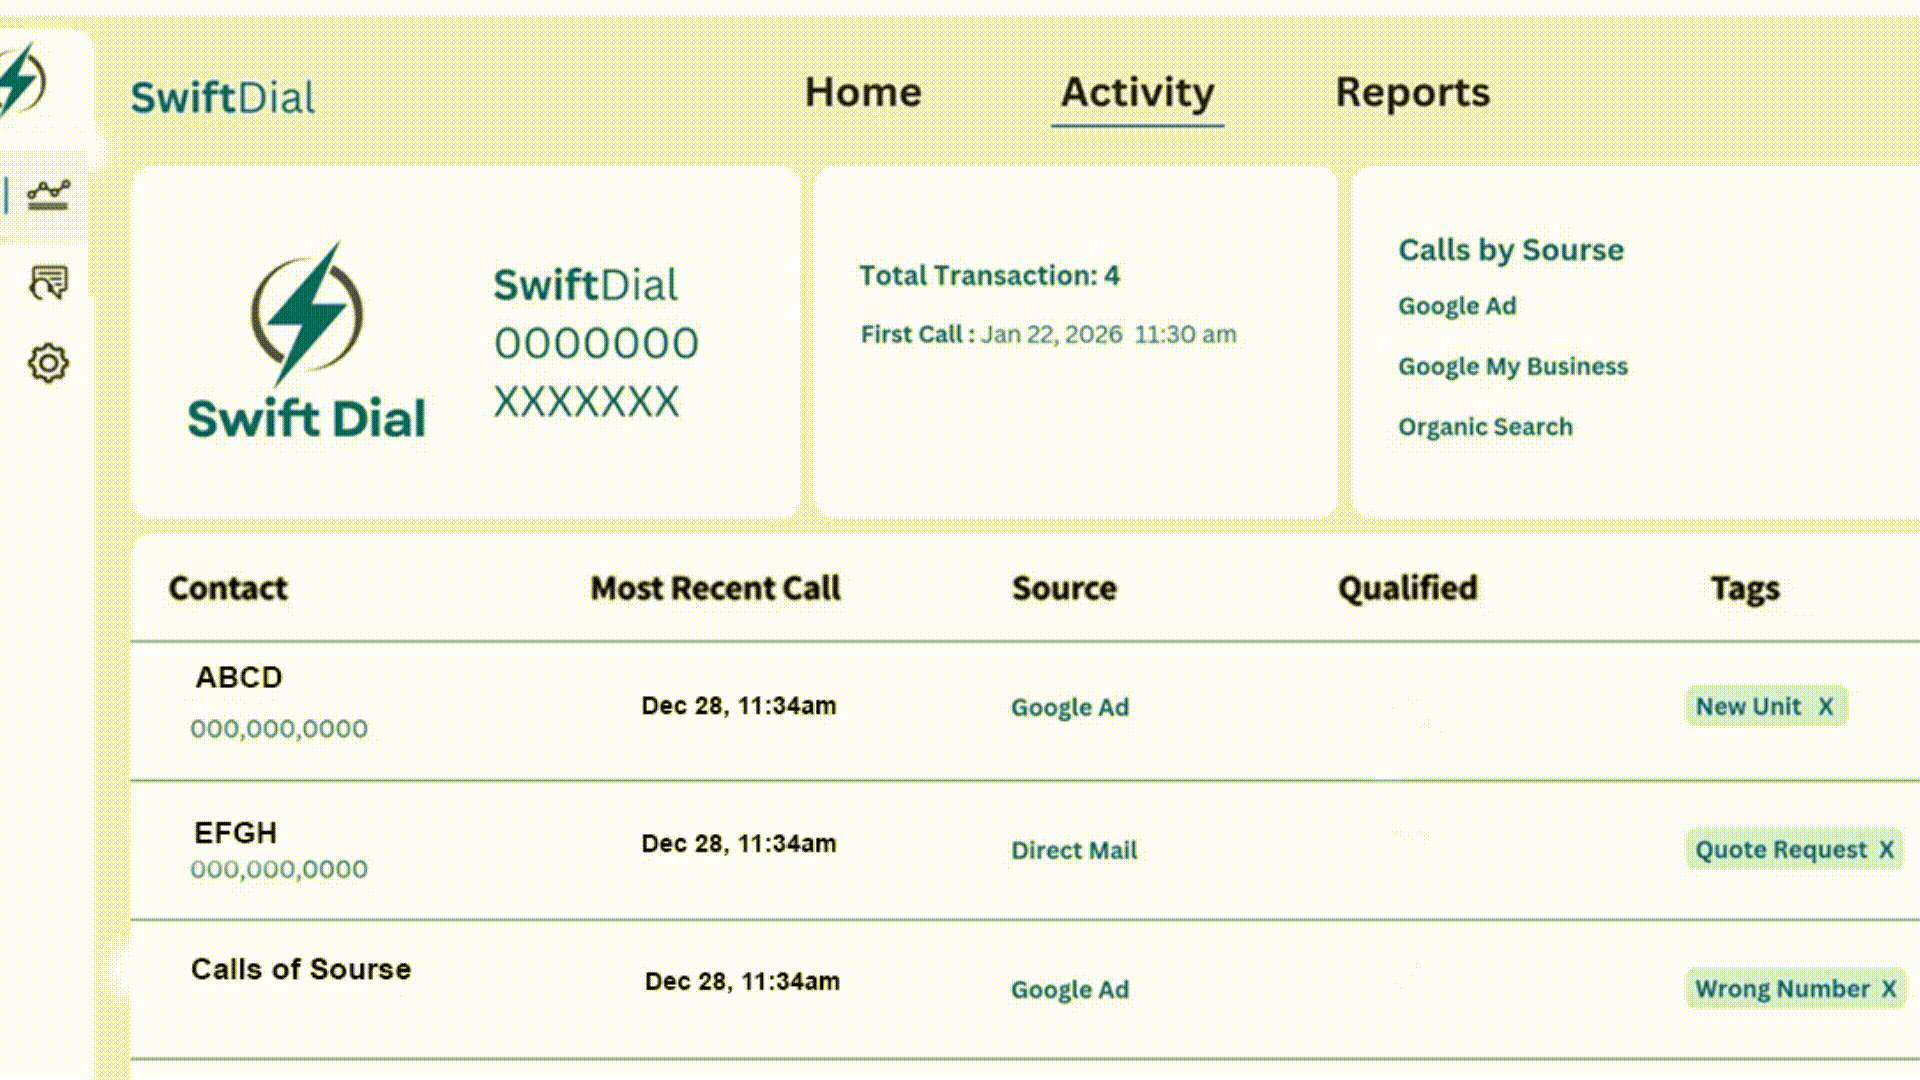Click Google Ad in the Calls by Sourse panel

1457,306
